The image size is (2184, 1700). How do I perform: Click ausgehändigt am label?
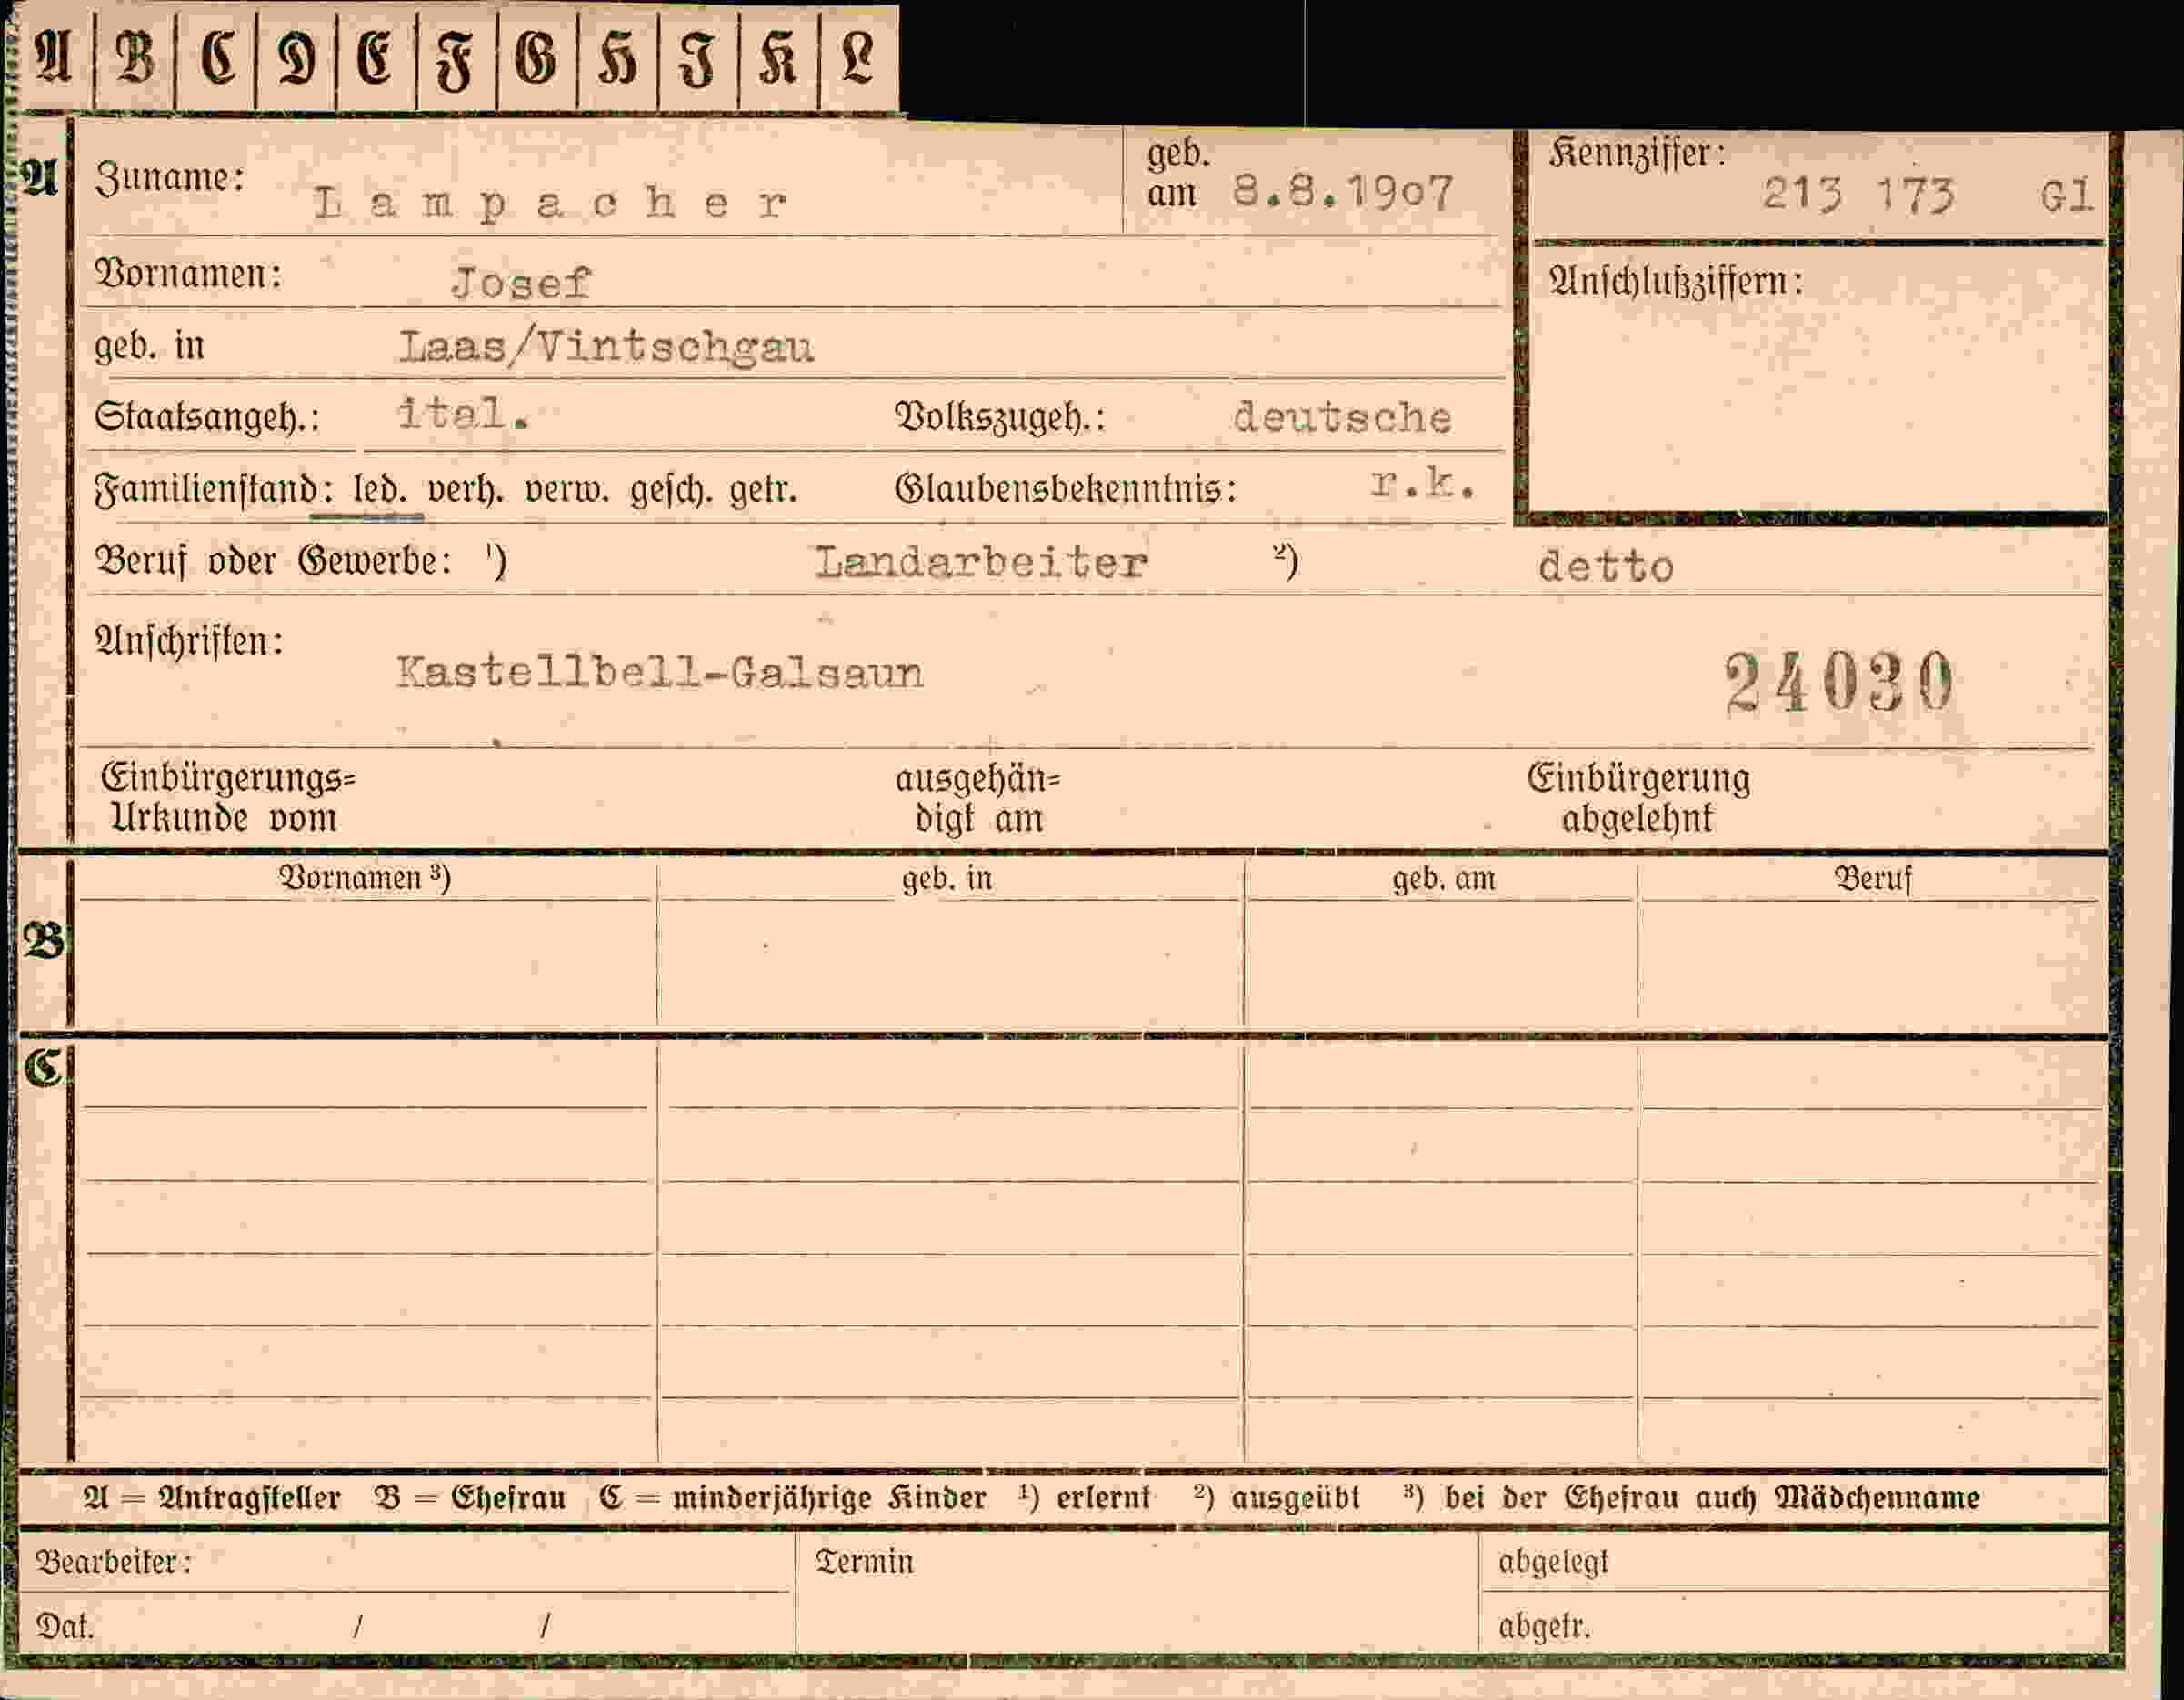tap(978, 798)
